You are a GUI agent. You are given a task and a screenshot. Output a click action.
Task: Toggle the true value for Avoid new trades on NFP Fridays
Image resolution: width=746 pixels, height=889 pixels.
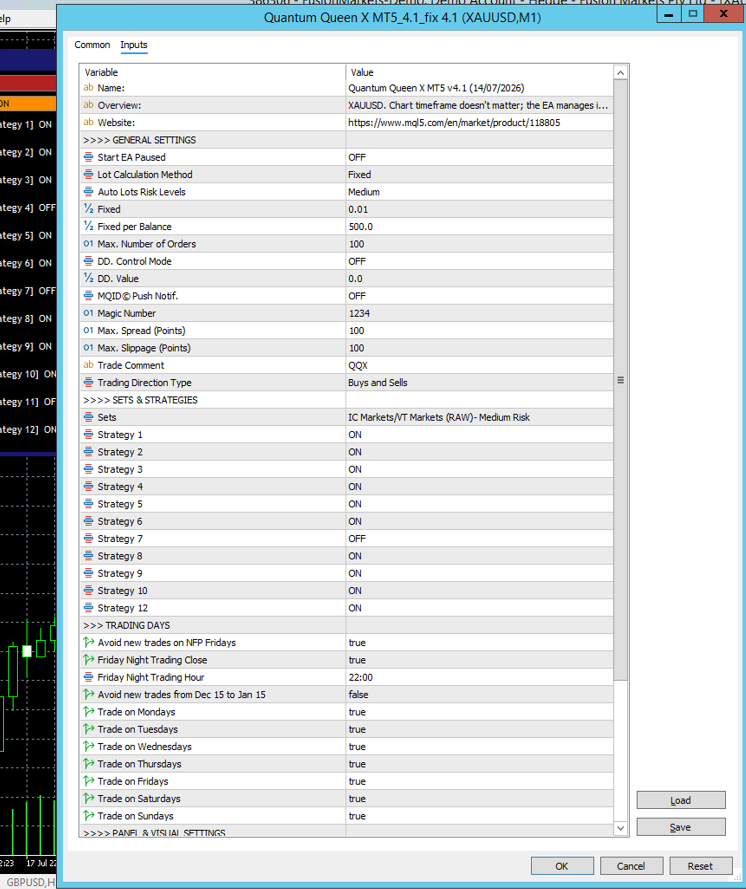coord(480,642)
